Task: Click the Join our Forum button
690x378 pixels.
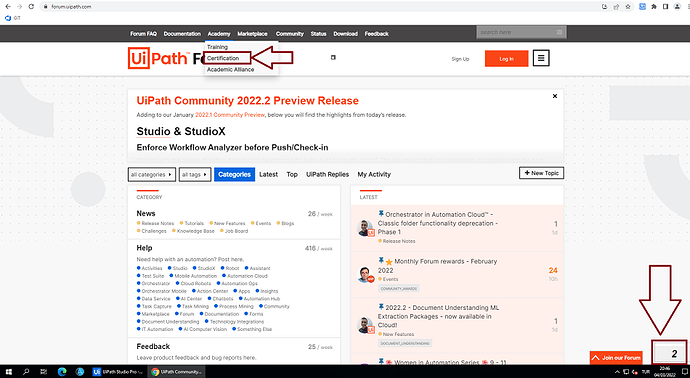Action: (616, 358)
